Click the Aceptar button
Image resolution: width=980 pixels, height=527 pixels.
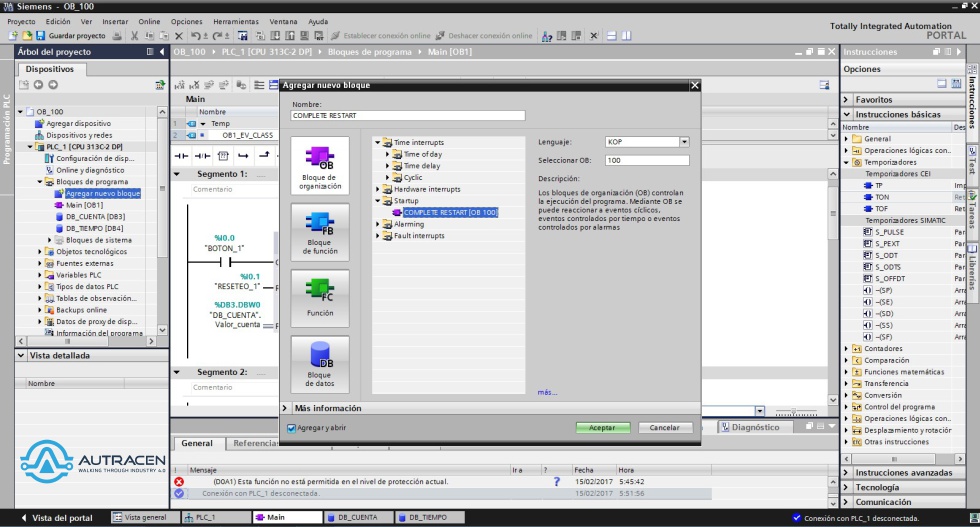(x=602, y=428)
